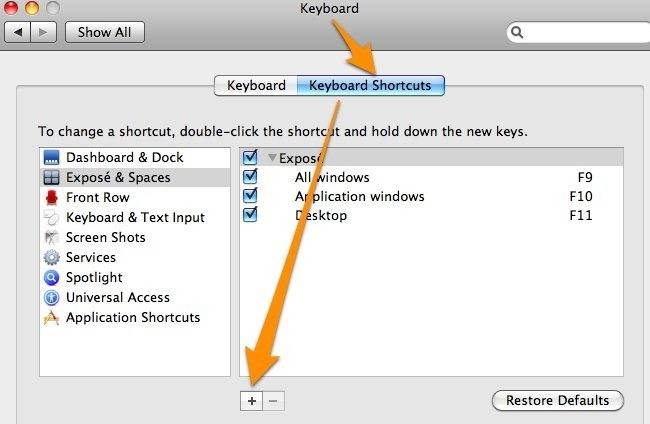Select the Dashboard & Dock icon
Viewport: 650px width, 424px height.
[51, 157]
